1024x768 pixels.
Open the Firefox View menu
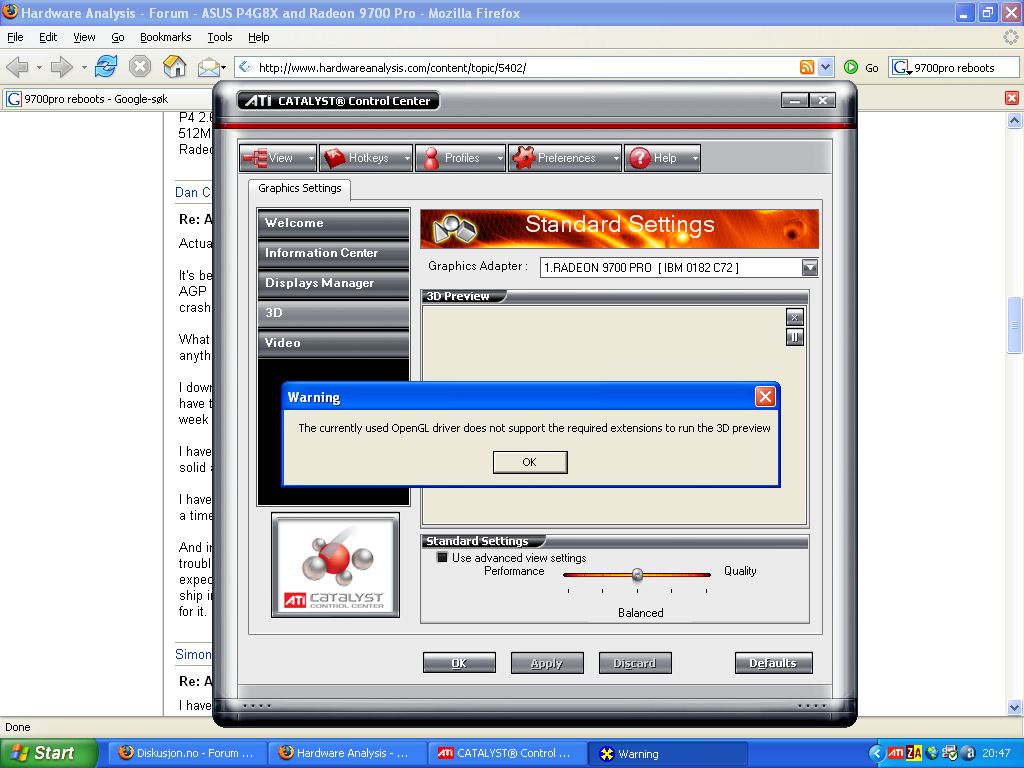coord(84,37)
